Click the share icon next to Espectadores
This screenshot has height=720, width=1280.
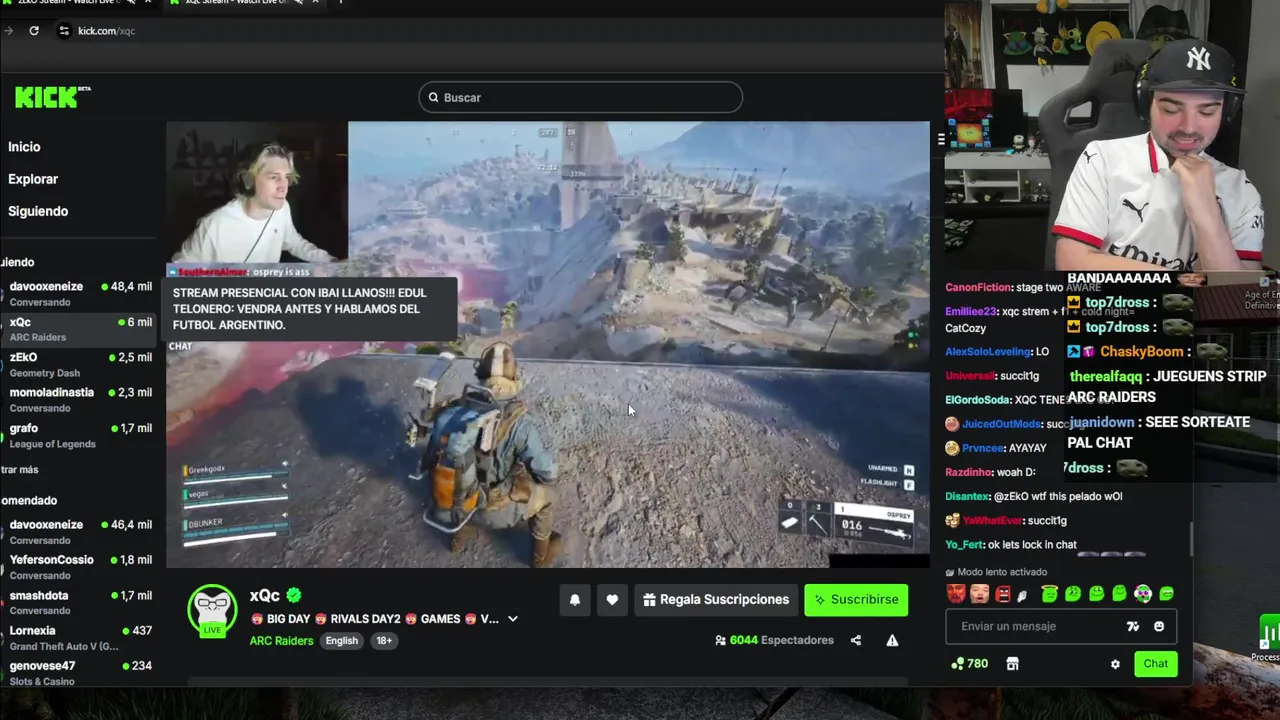point(856,640)
